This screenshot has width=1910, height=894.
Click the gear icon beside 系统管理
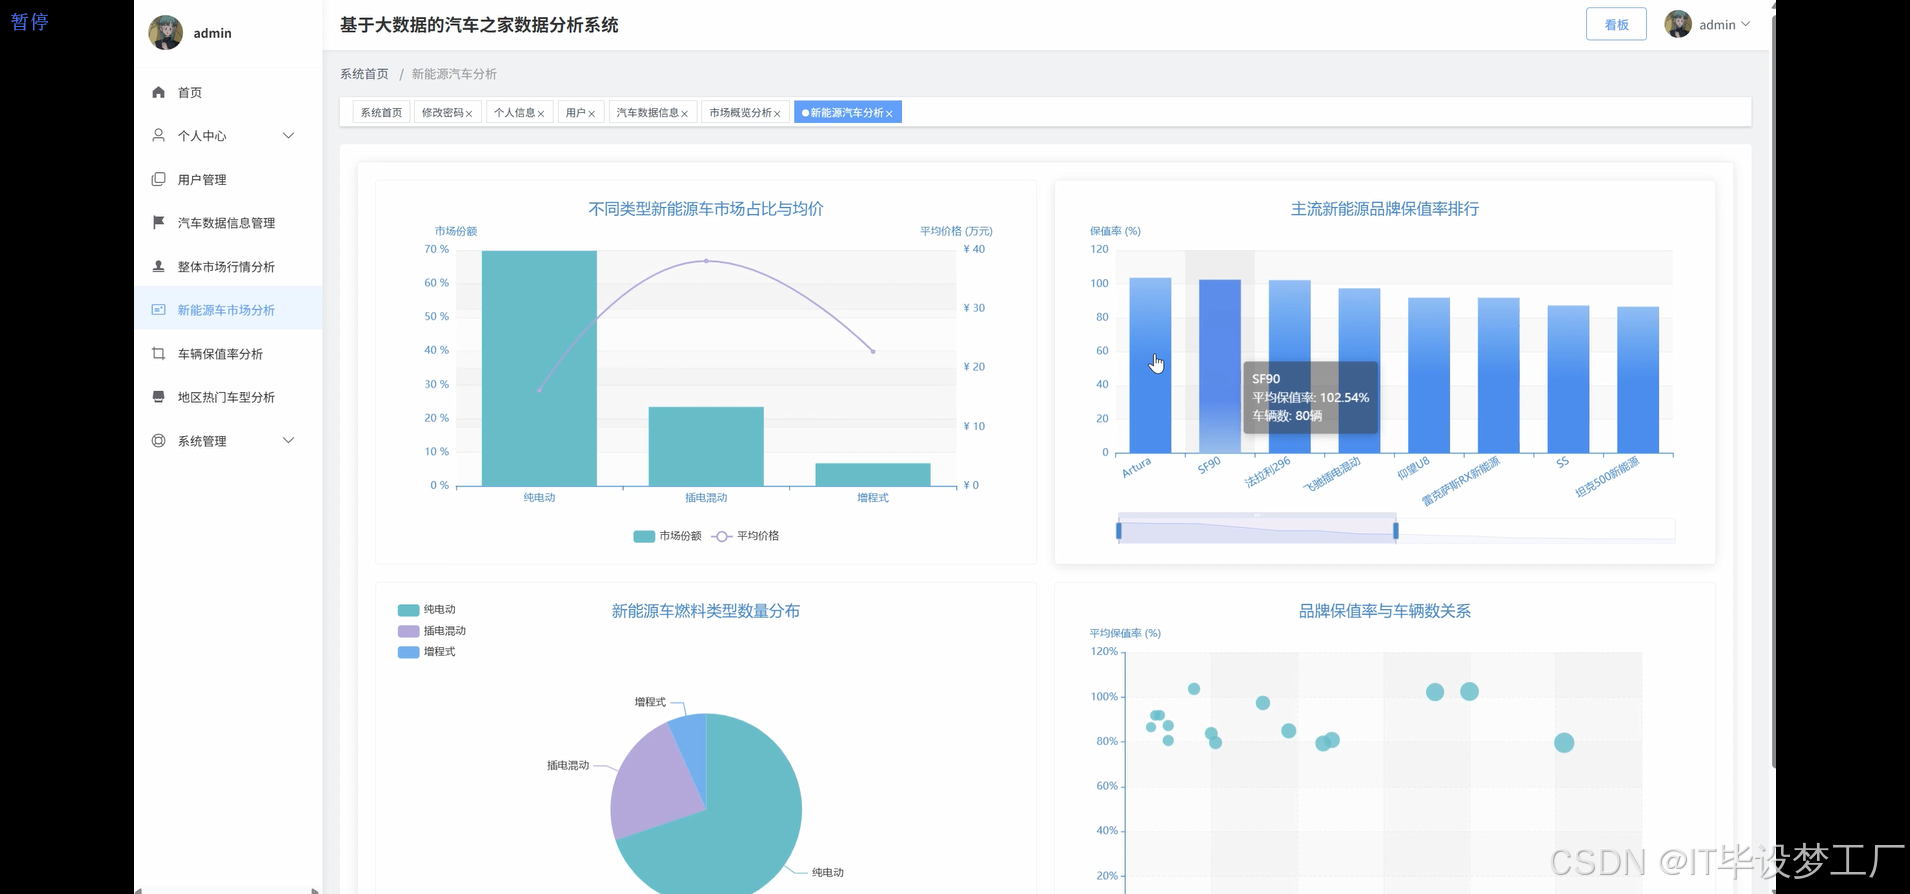158,440
